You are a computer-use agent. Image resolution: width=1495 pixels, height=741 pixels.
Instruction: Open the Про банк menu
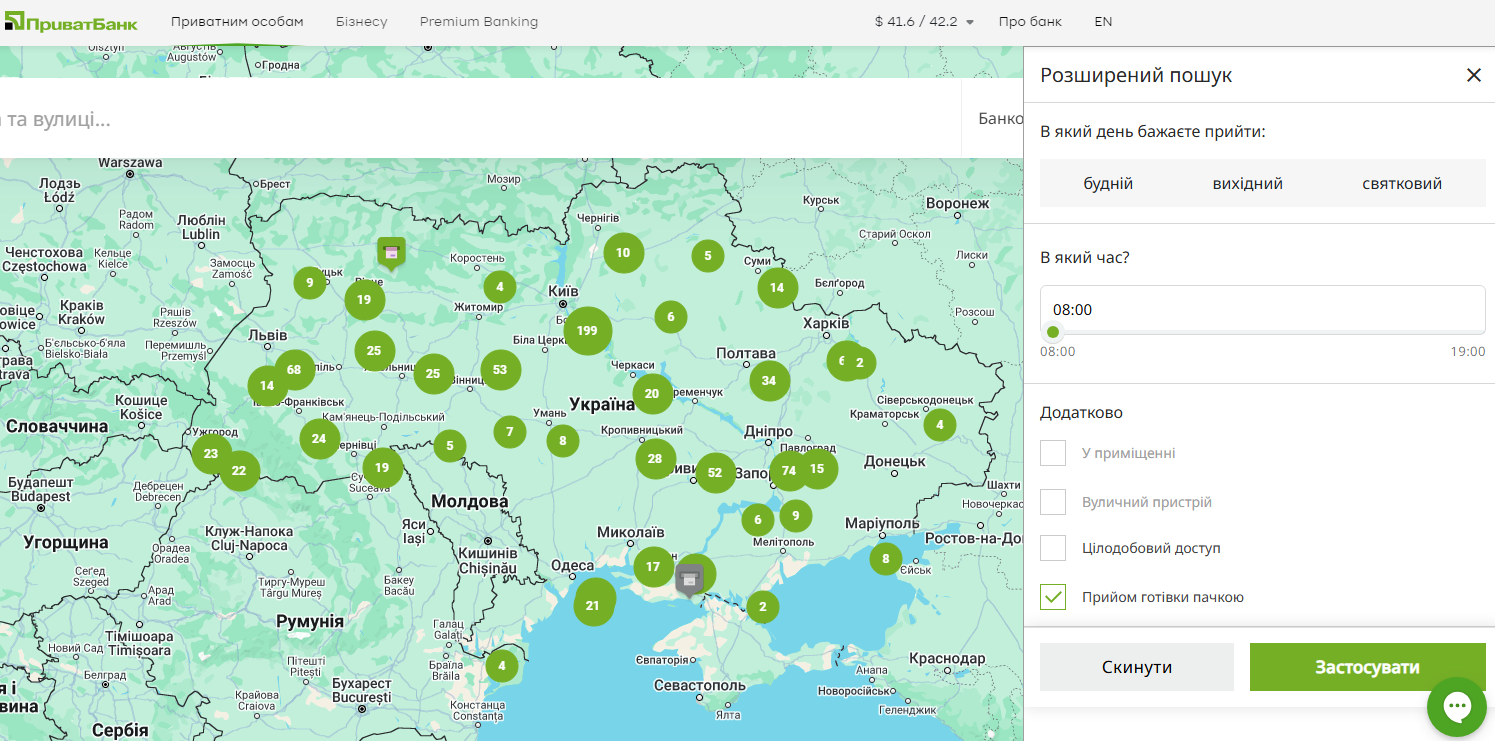[x=1030, y=22]
